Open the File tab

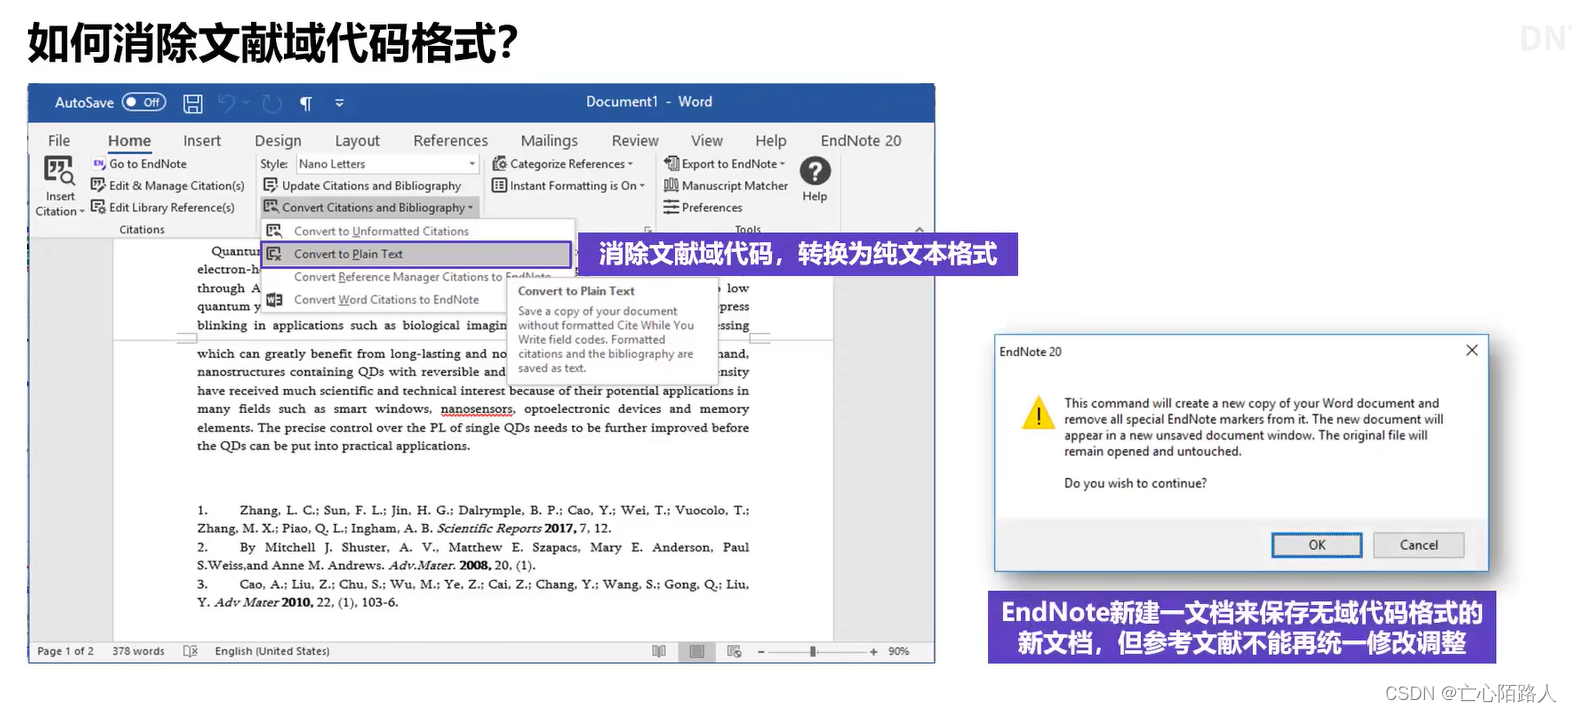59,141
